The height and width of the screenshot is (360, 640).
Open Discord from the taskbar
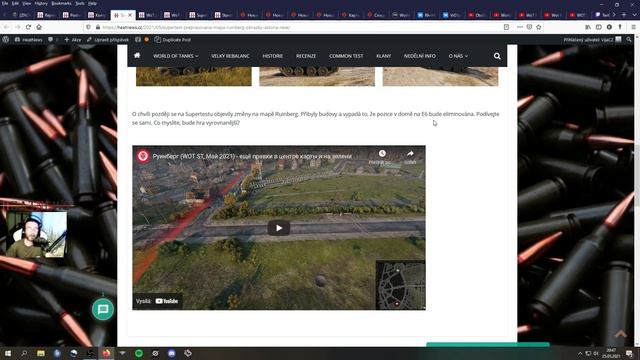coord(171,353)
